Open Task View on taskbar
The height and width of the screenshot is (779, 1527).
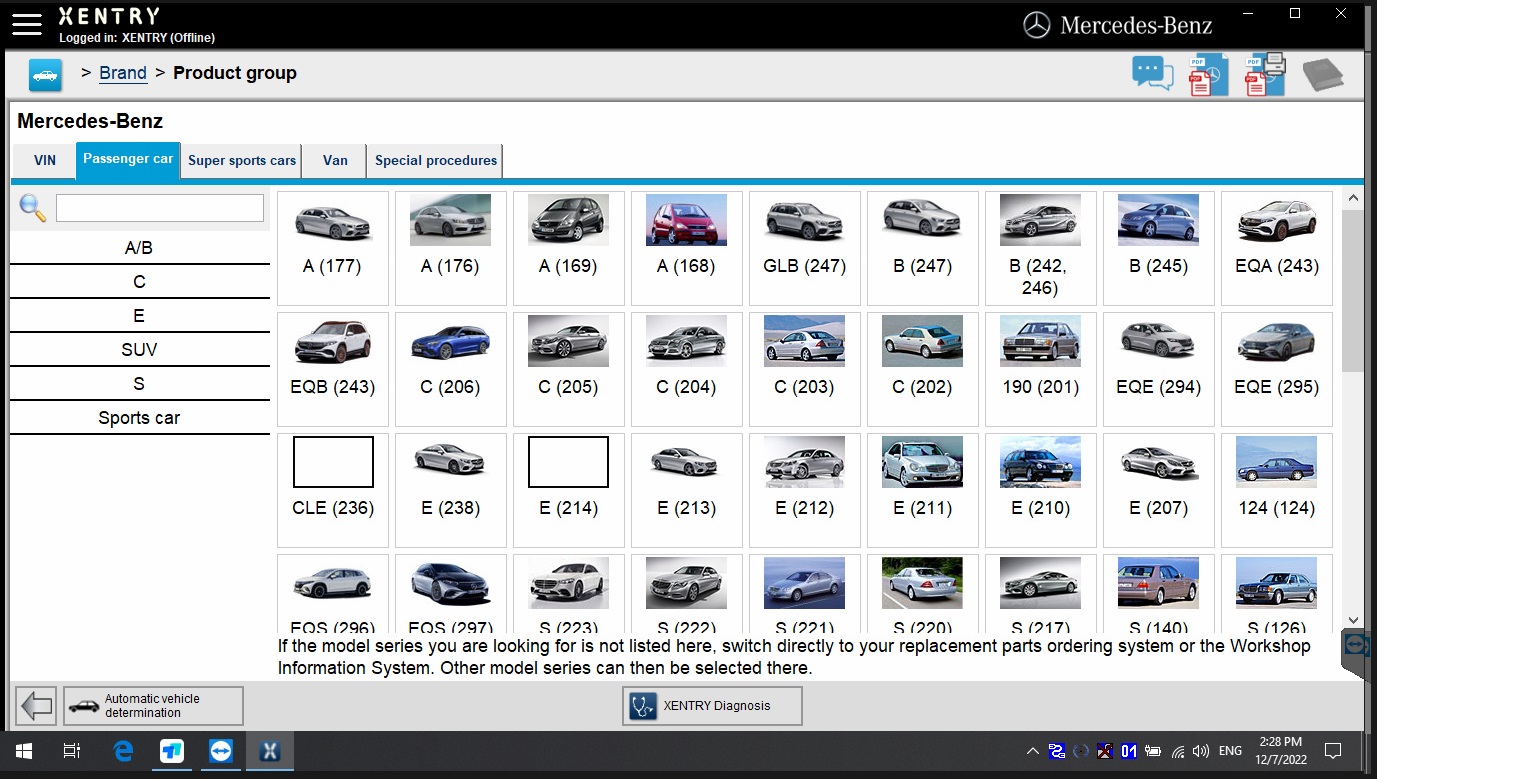72,751
